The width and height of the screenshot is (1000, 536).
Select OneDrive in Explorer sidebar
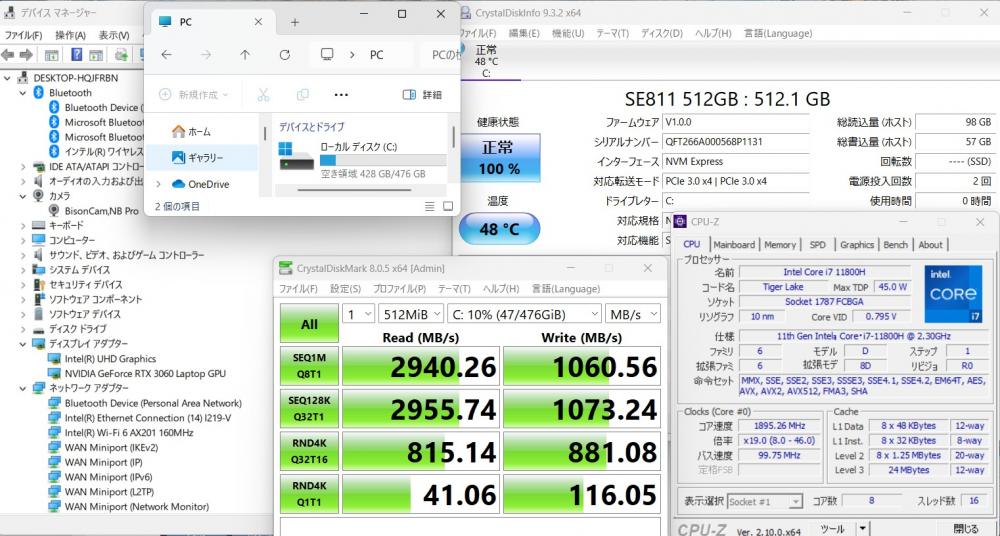202,184
